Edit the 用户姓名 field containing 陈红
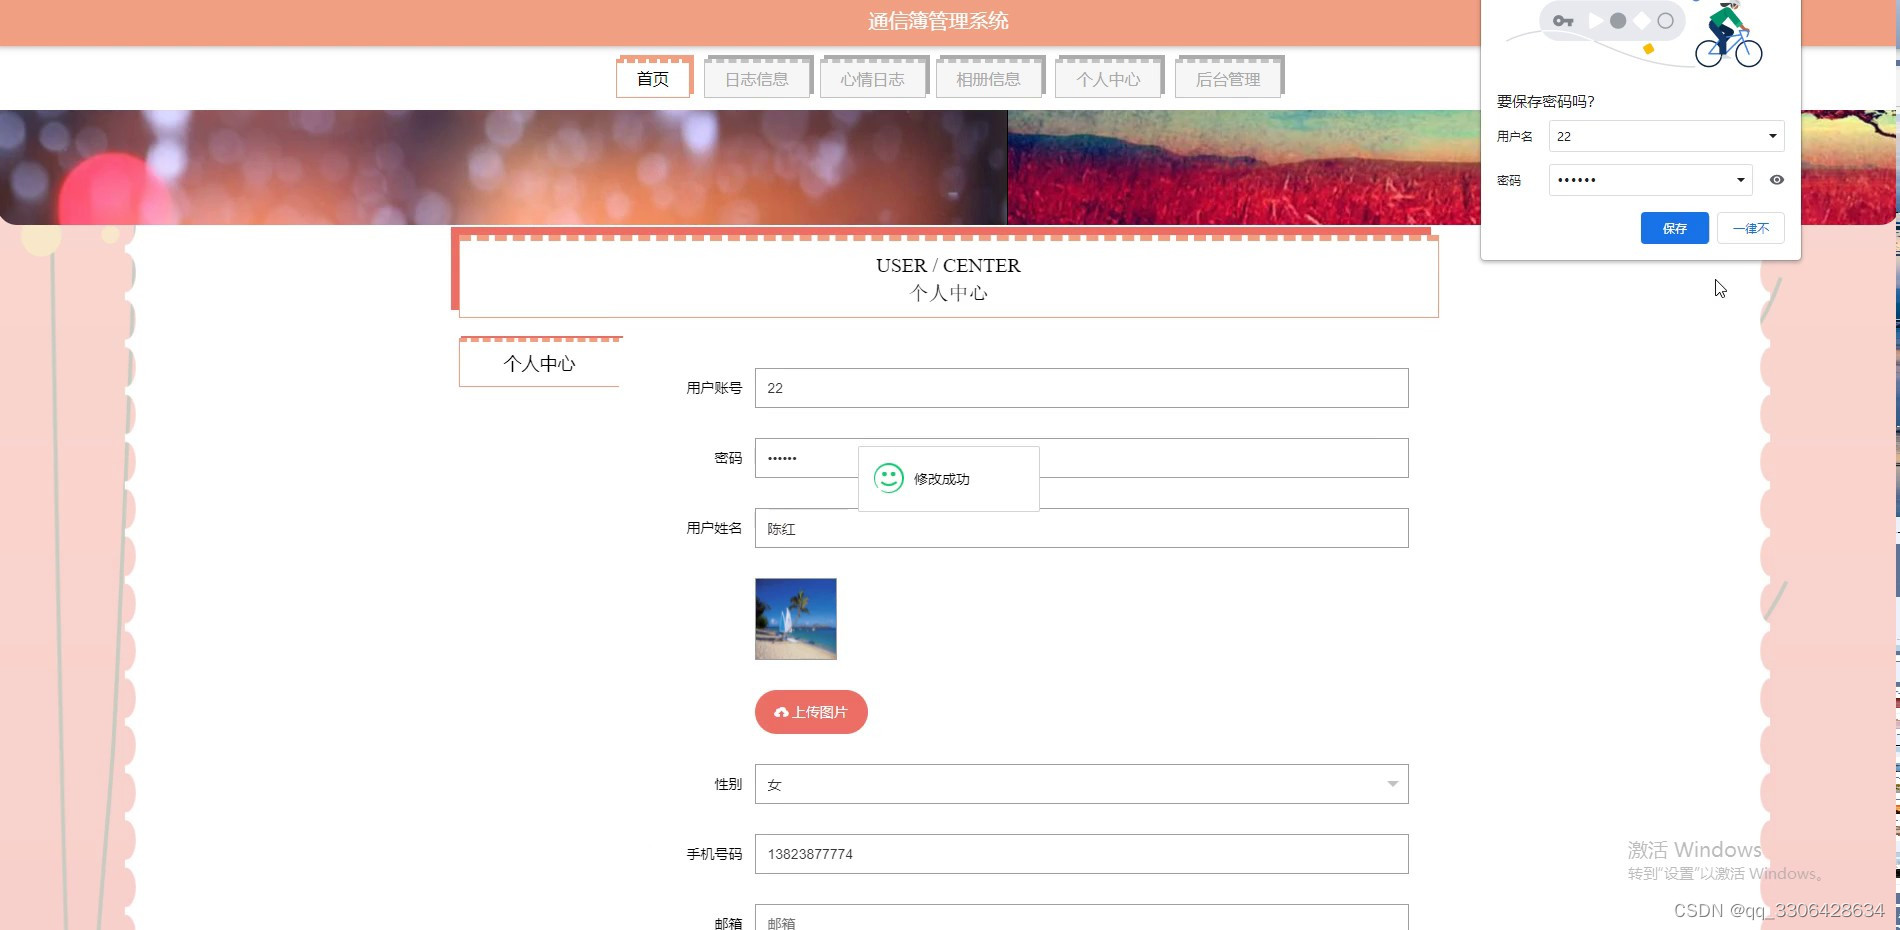The width and height of the screenshot is (1900, 930). pos(1081,528)
